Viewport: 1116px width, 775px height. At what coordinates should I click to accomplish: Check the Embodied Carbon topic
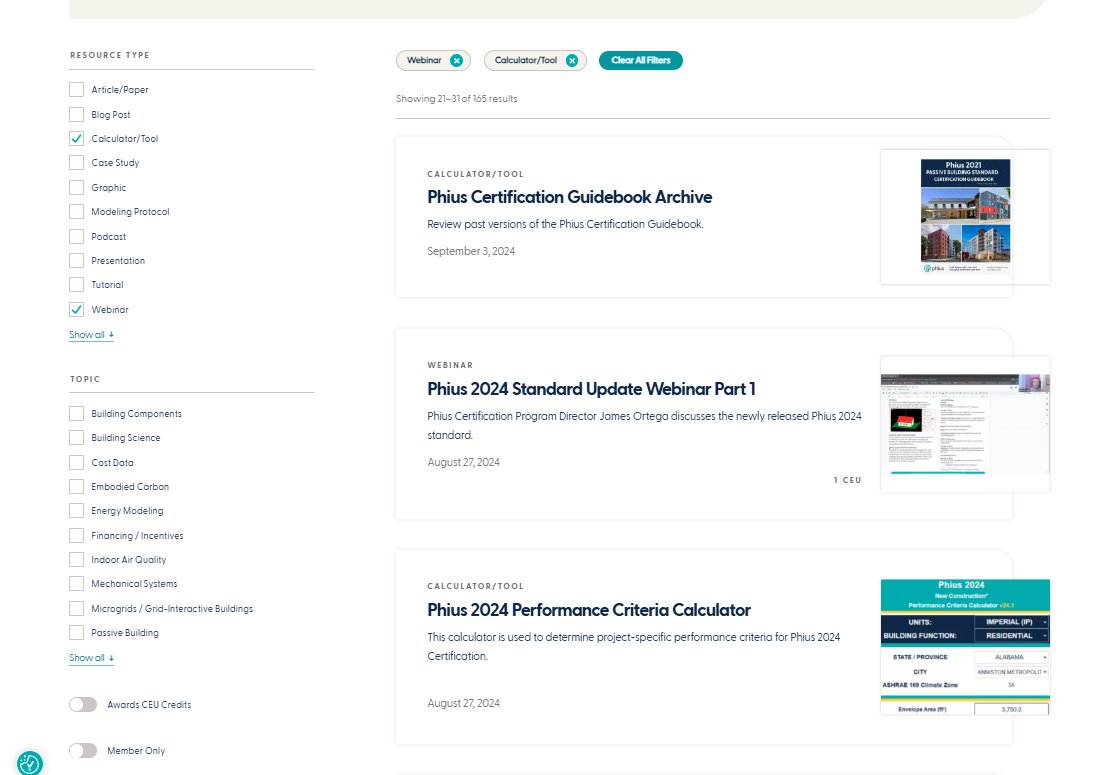pos(76,486)
